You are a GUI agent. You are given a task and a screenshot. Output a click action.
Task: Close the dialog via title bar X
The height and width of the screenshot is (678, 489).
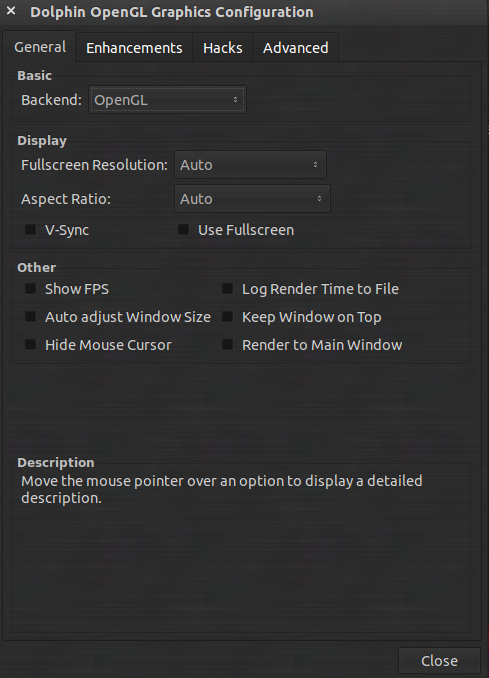[11, 11]
